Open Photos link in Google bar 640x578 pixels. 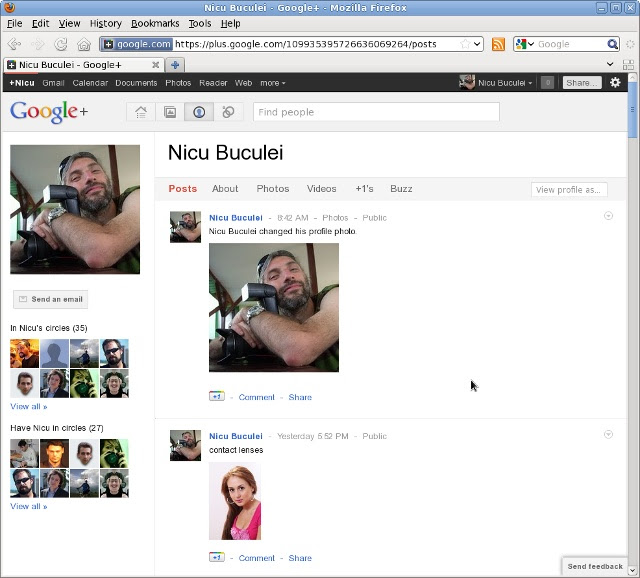(178, 83)
